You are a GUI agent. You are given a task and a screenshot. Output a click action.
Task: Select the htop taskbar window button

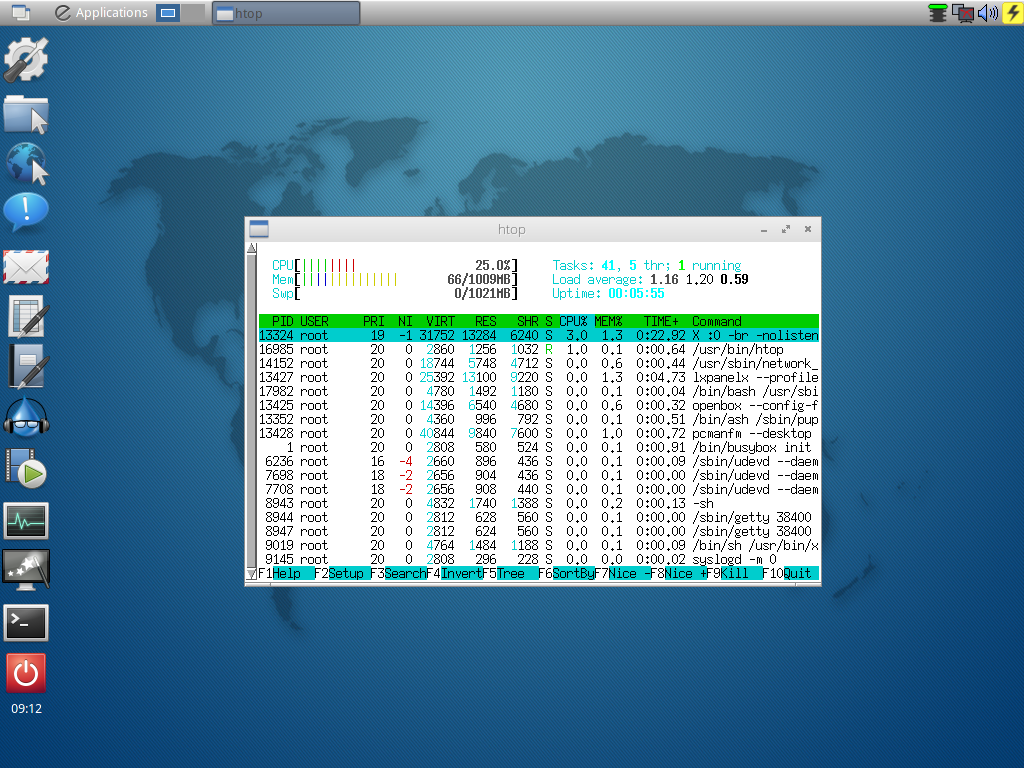286,13
